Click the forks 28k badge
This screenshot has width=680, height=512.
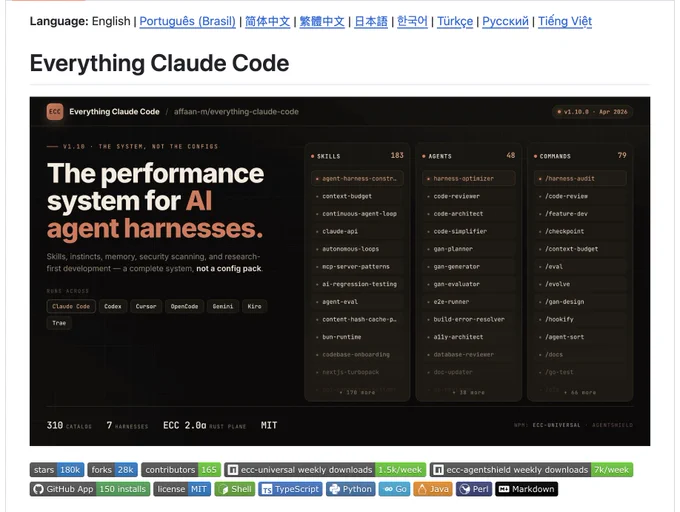[x=112, y=470]
